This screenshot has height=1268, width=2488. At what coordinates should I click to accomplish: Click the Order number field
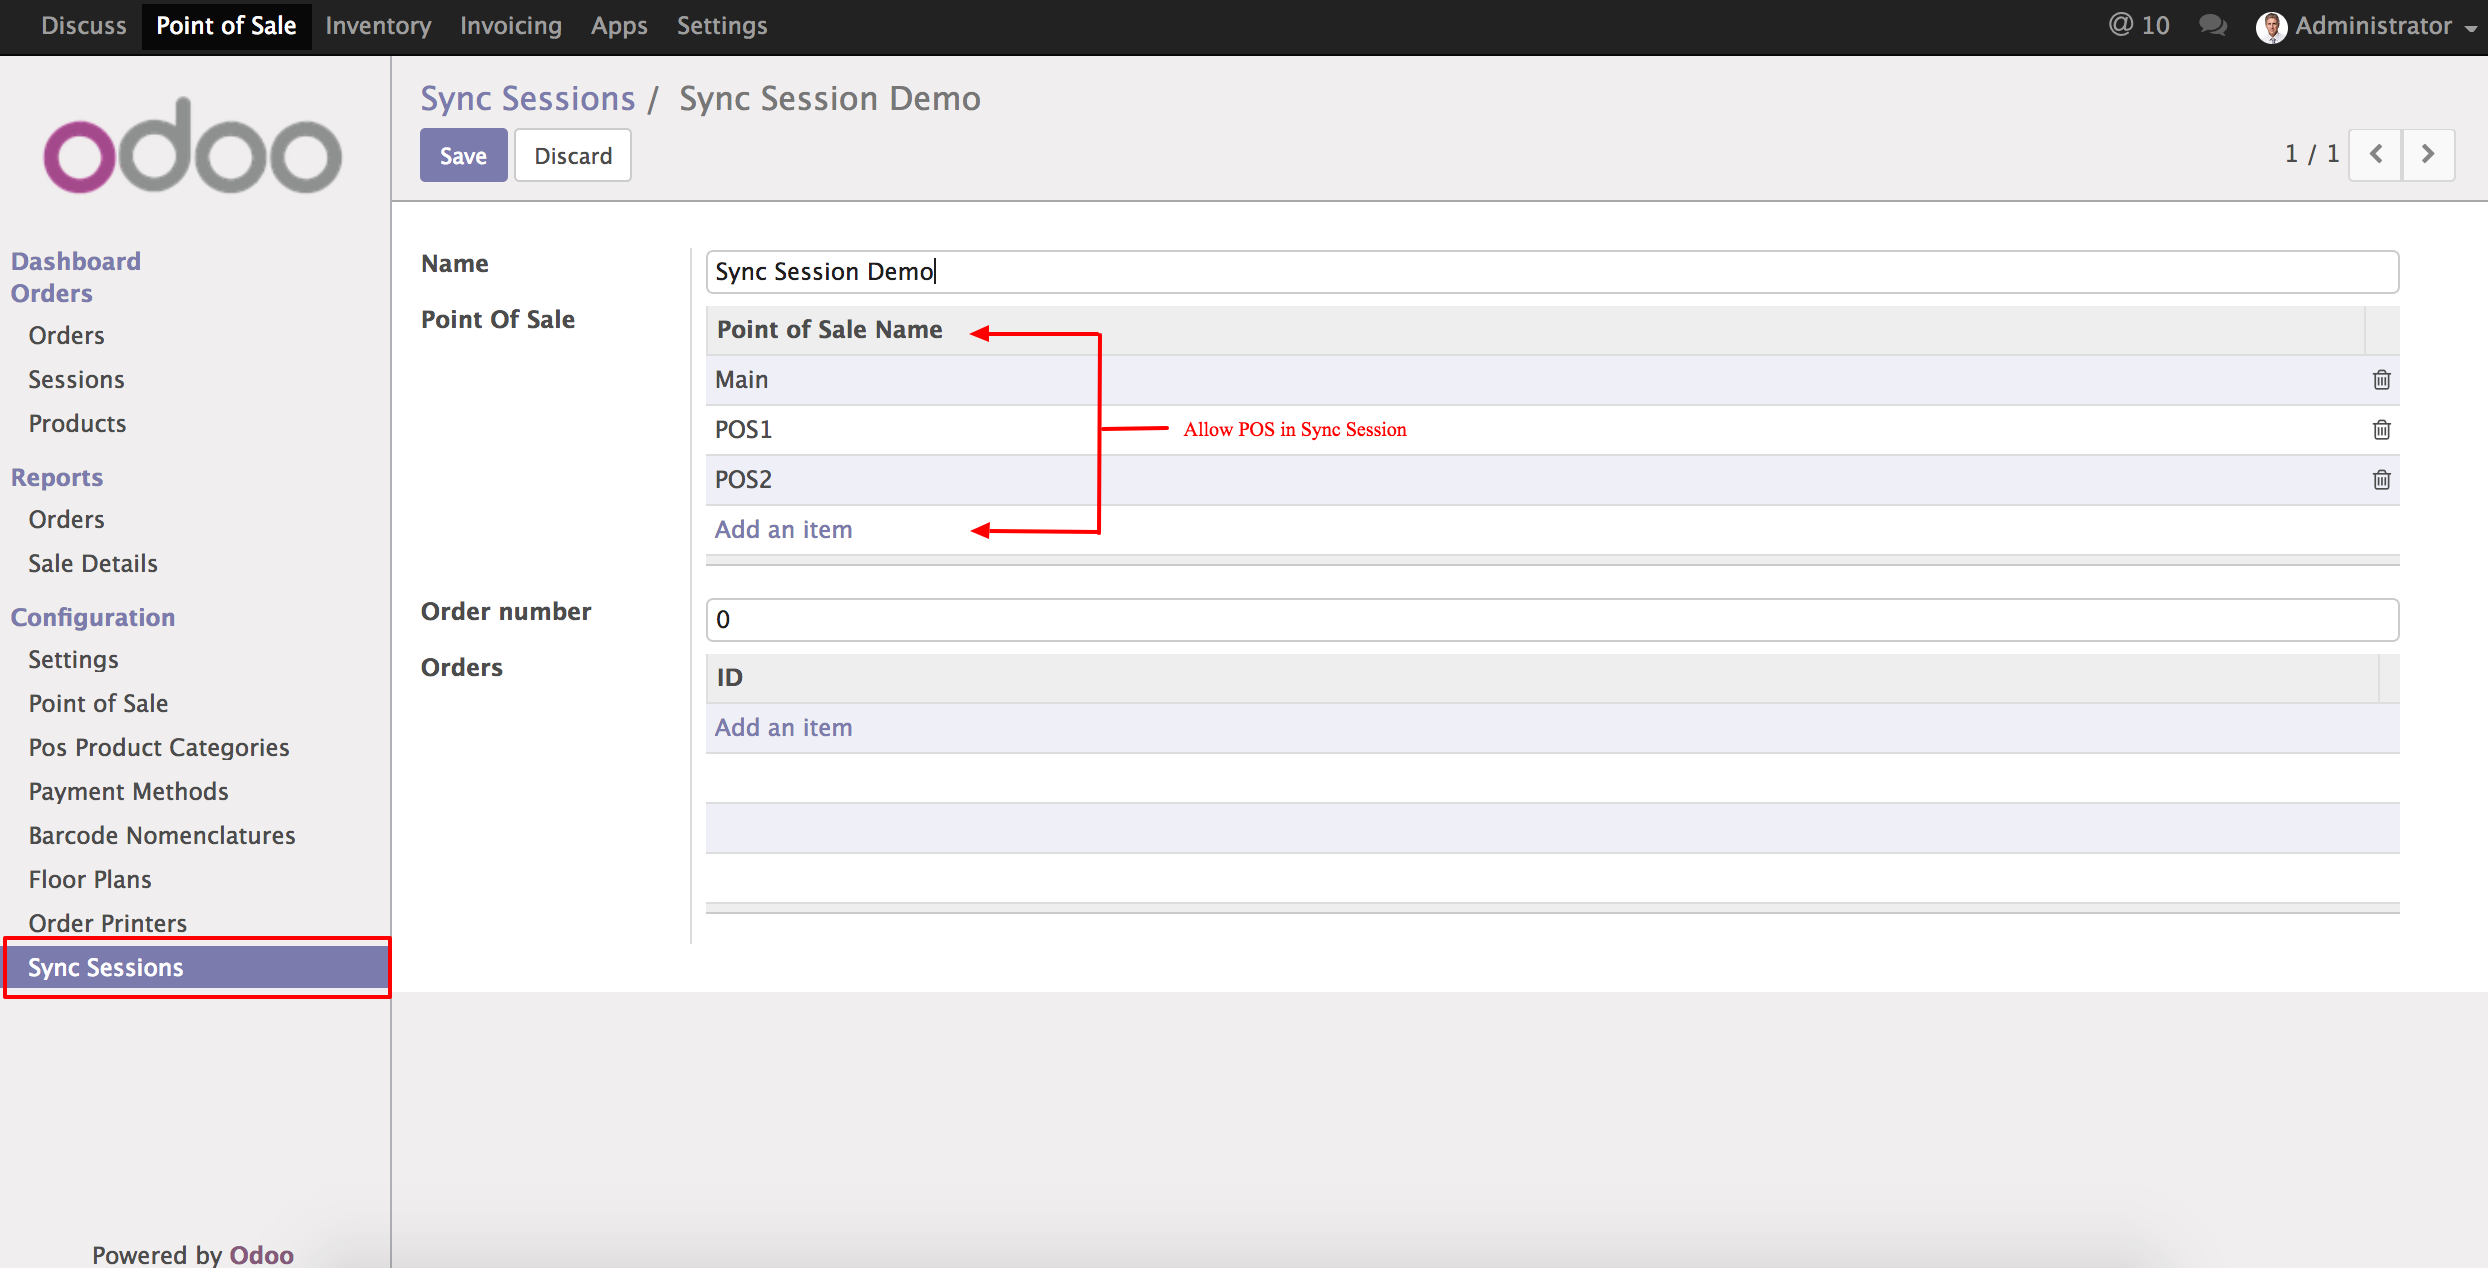pyautogui.click(x=1551, y=620)
